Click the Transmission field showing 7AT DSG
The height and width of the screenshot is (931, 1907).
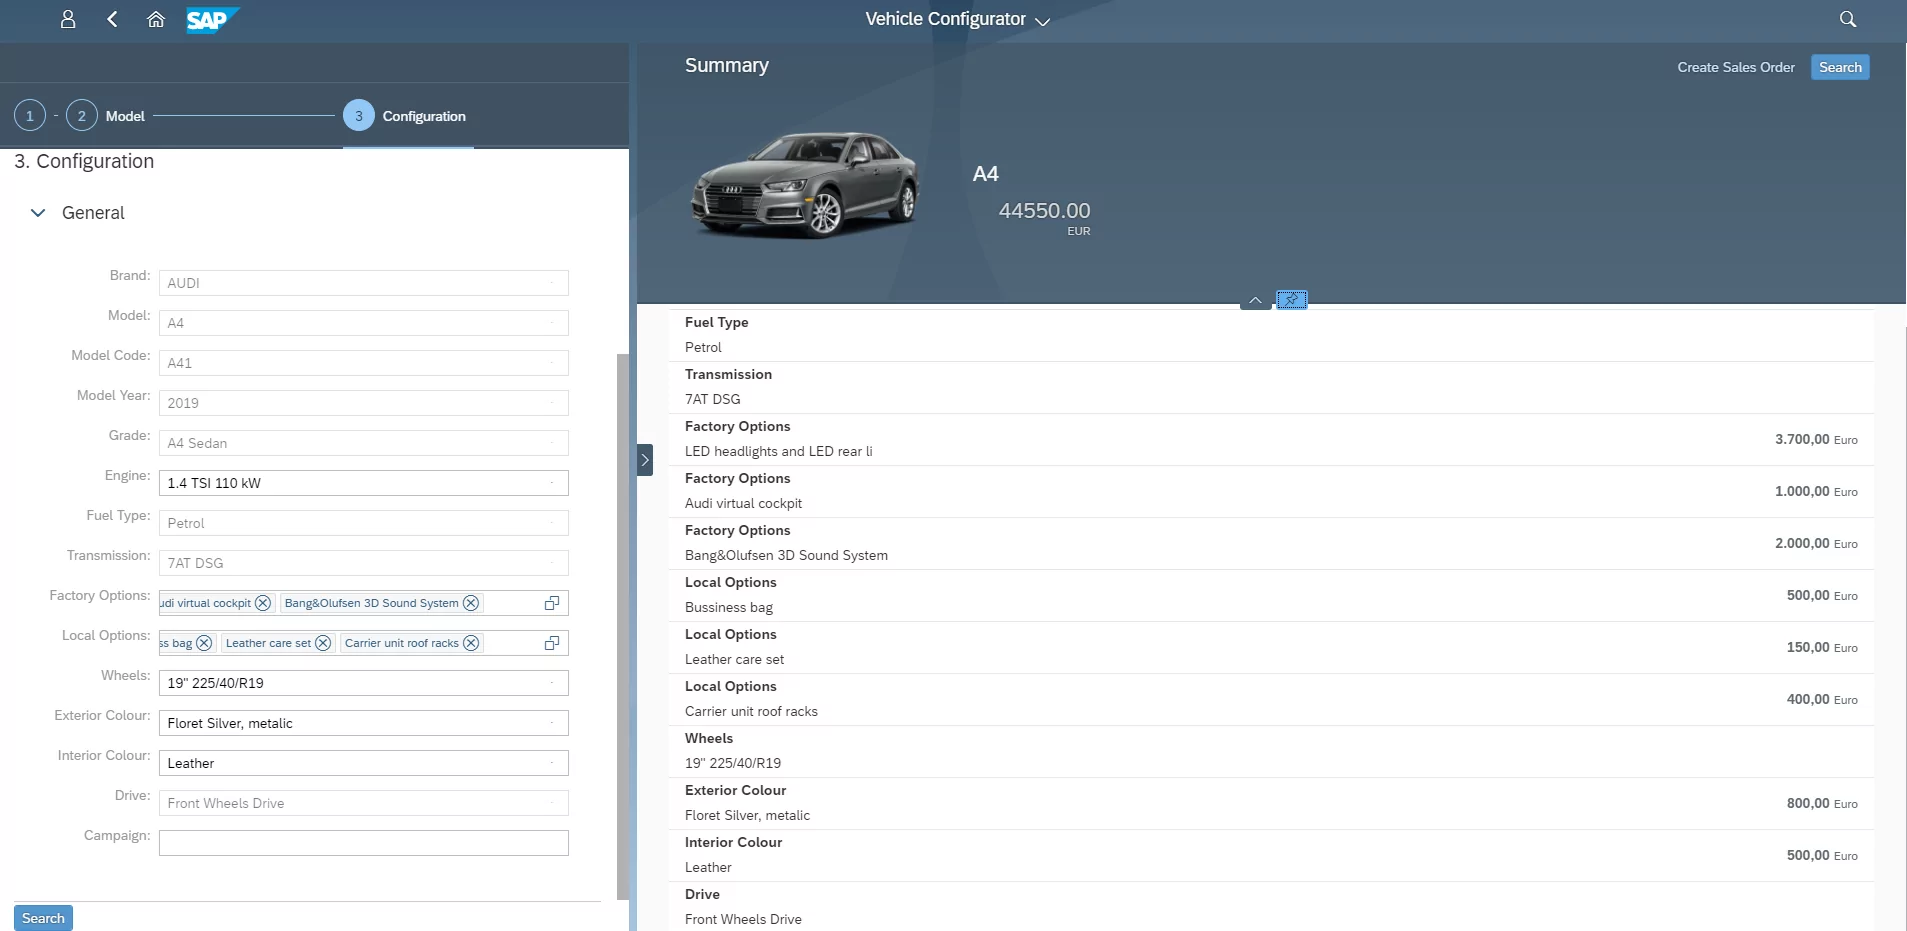coord(364,563)
